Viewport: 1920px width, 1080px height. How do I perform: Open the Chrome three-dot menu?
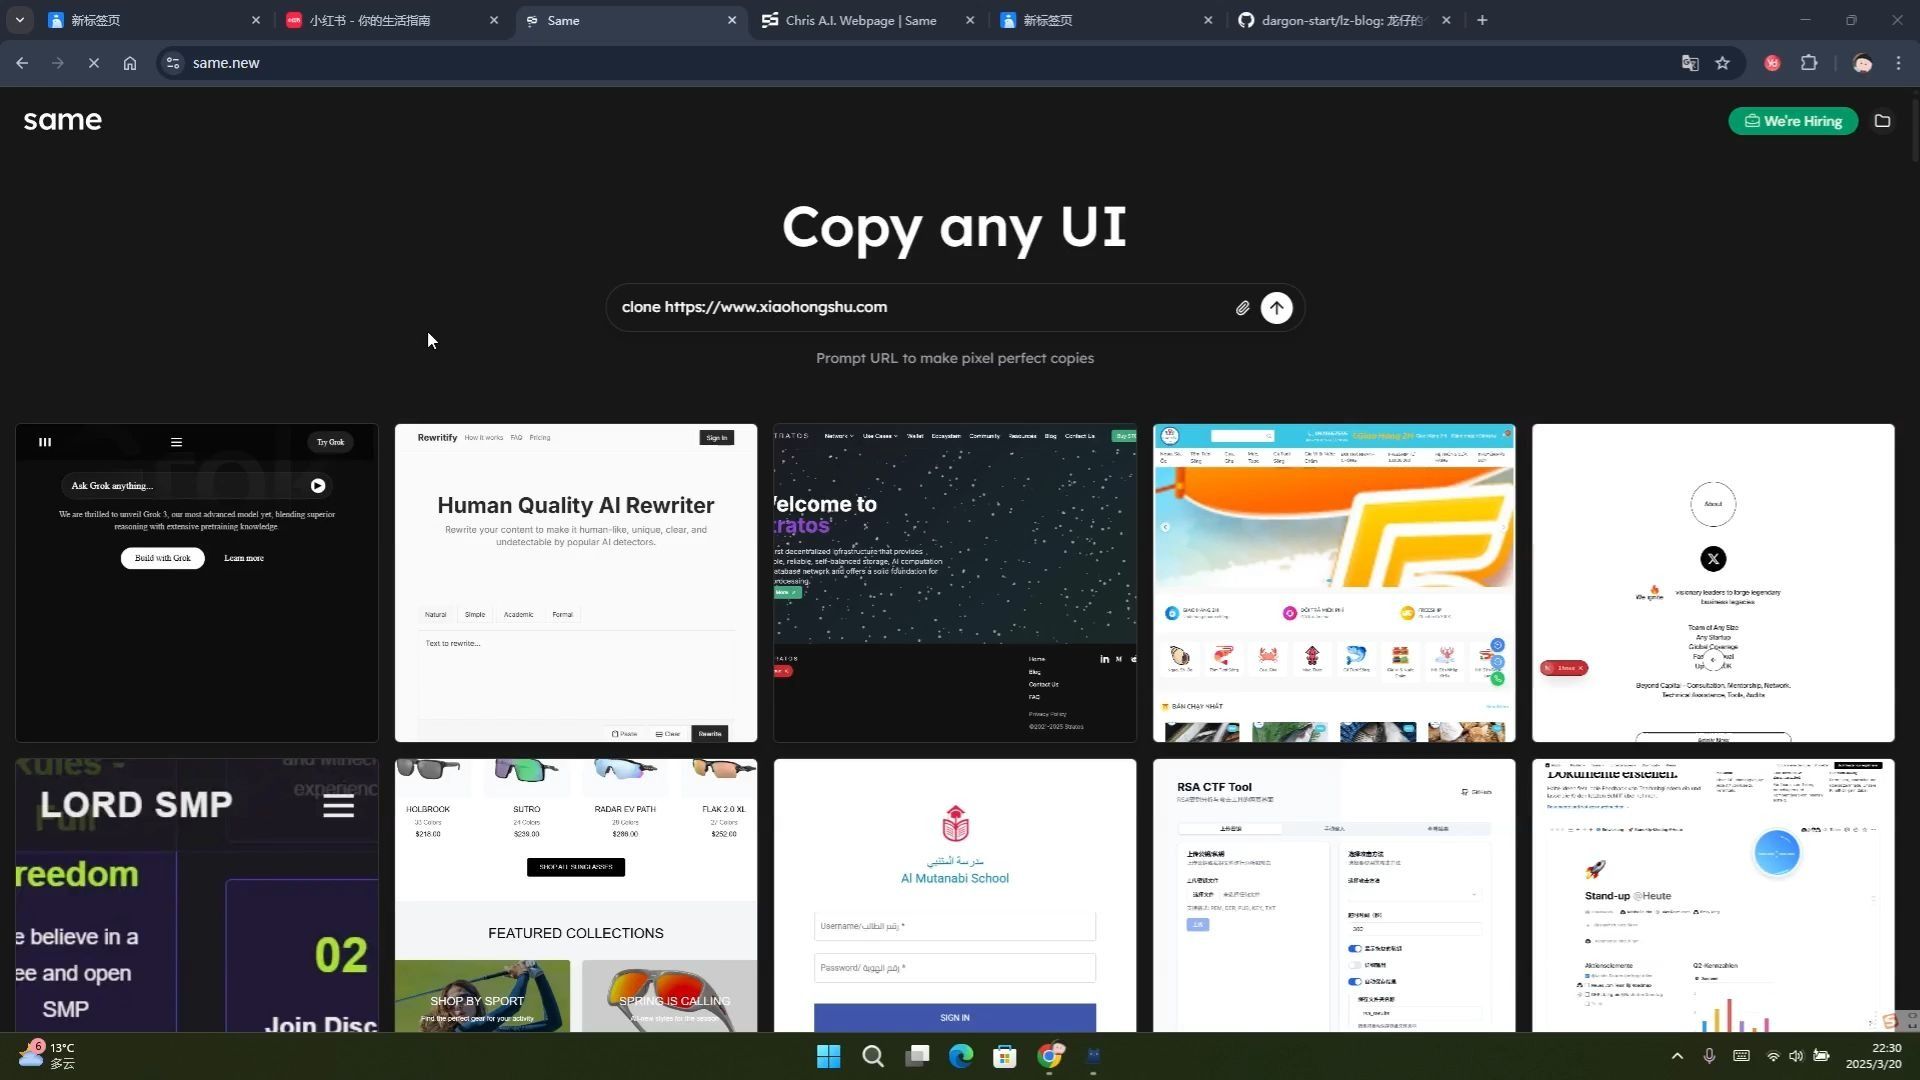(x=1898, y=63)
